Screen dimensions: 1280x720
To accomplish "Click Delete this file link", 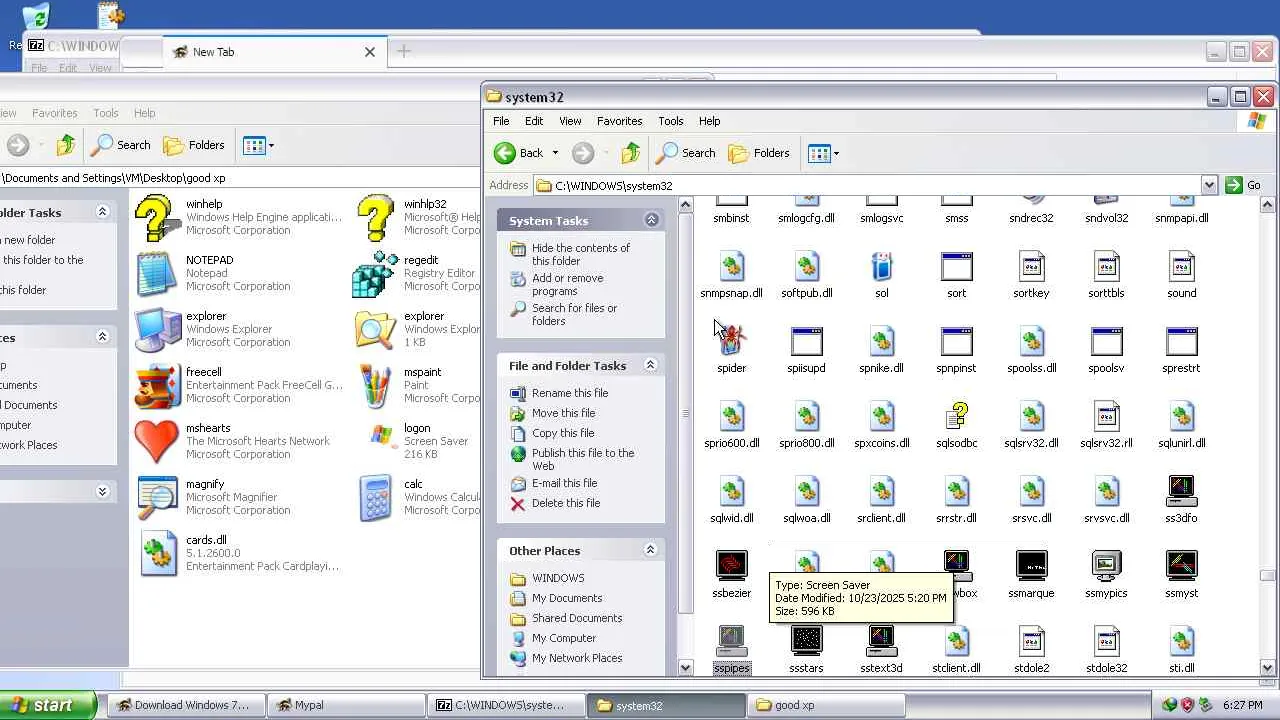I will pyautogui.click(x=566, y=503).
